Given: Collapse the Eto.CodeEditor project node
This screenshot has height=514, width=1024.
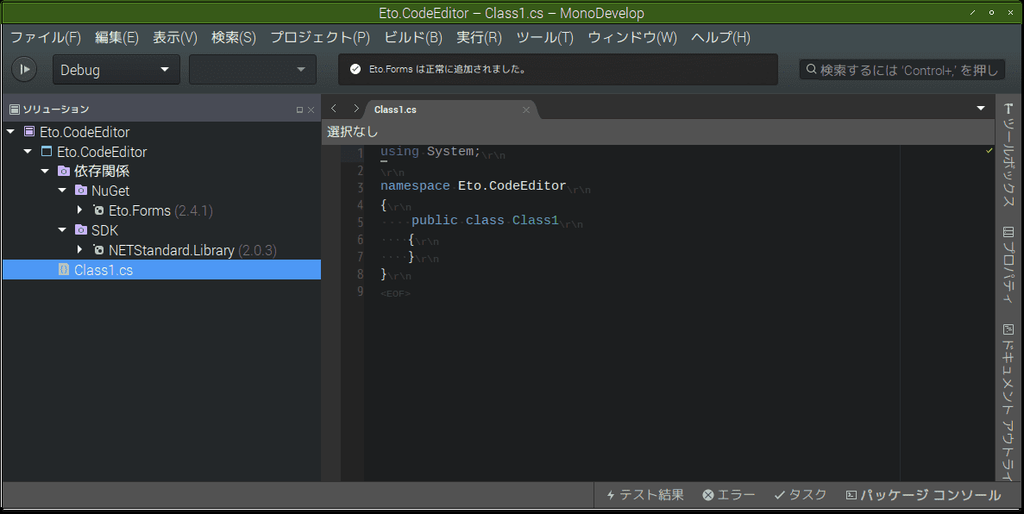Looking at the screenshot, I should point(27,152).
